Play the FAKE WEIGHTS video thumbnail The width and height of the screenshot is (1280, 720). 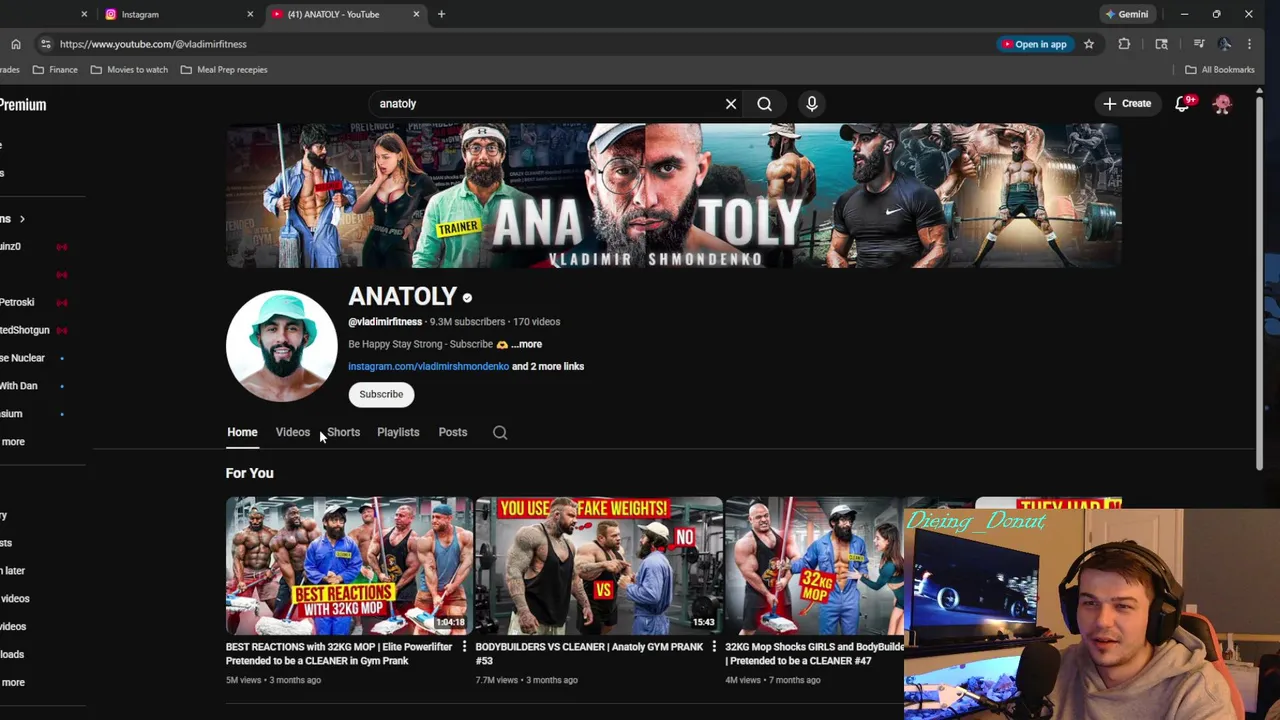(x=599, y=566)
